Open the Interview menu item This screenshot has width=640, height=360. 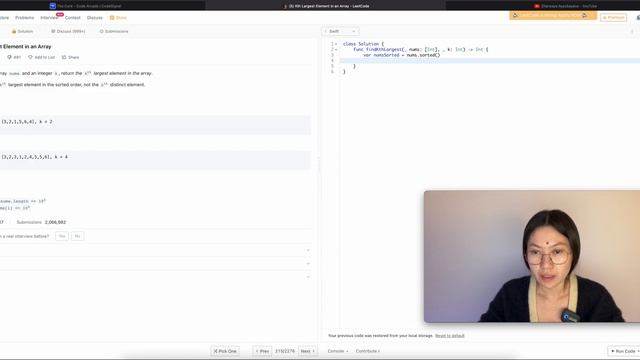coord(49,18)
